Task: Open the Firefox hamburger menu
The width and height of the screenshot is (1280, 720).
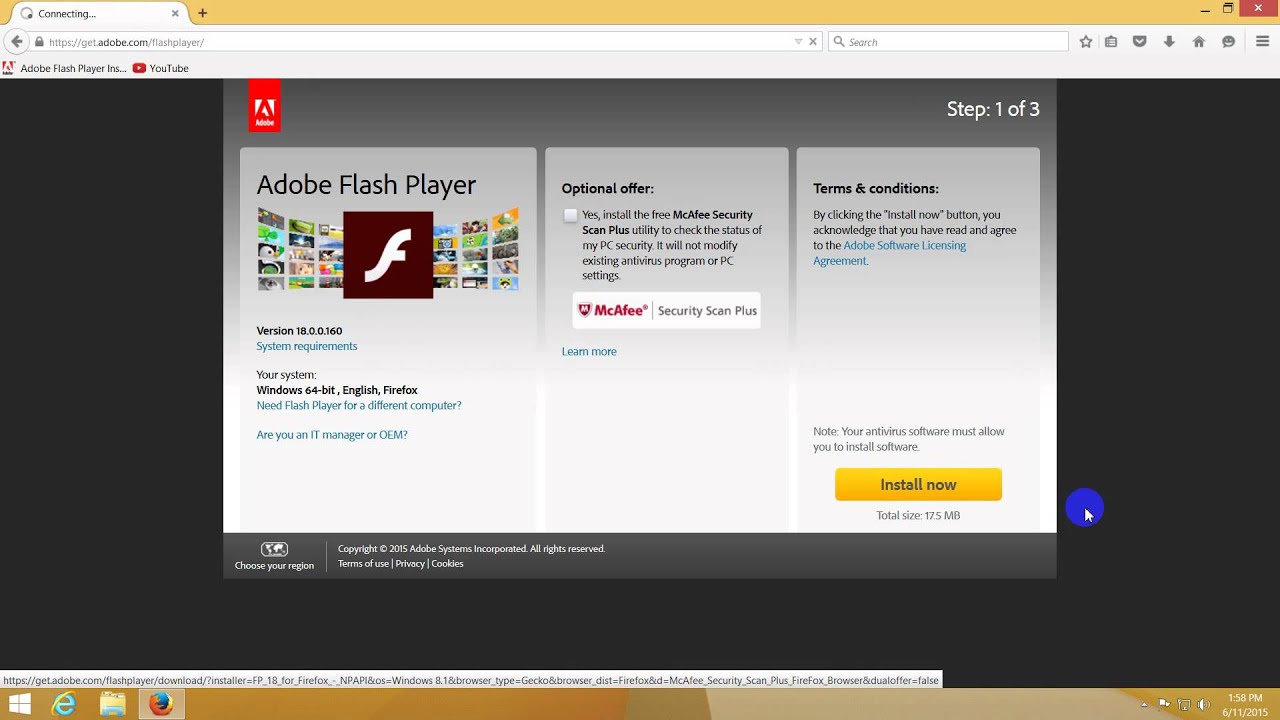Action: coord(1262,42)
